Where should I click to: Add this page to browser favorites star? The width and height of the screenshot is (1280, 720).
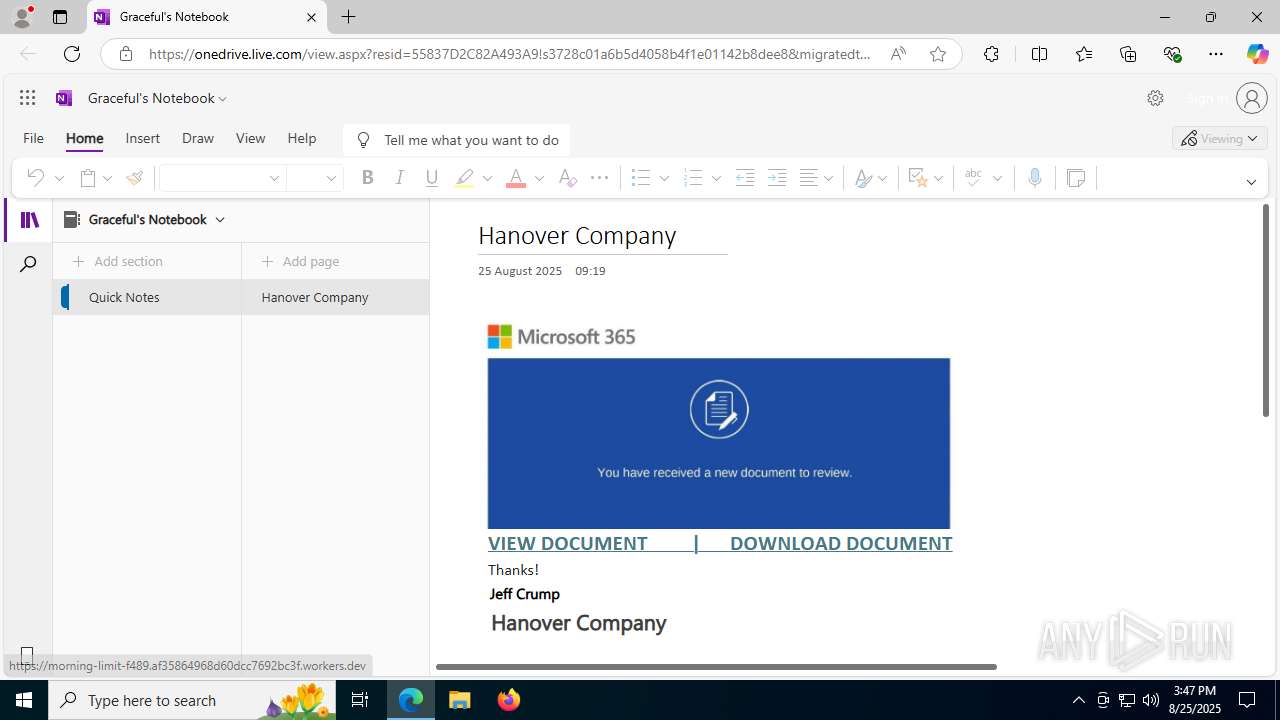[938, 54]
